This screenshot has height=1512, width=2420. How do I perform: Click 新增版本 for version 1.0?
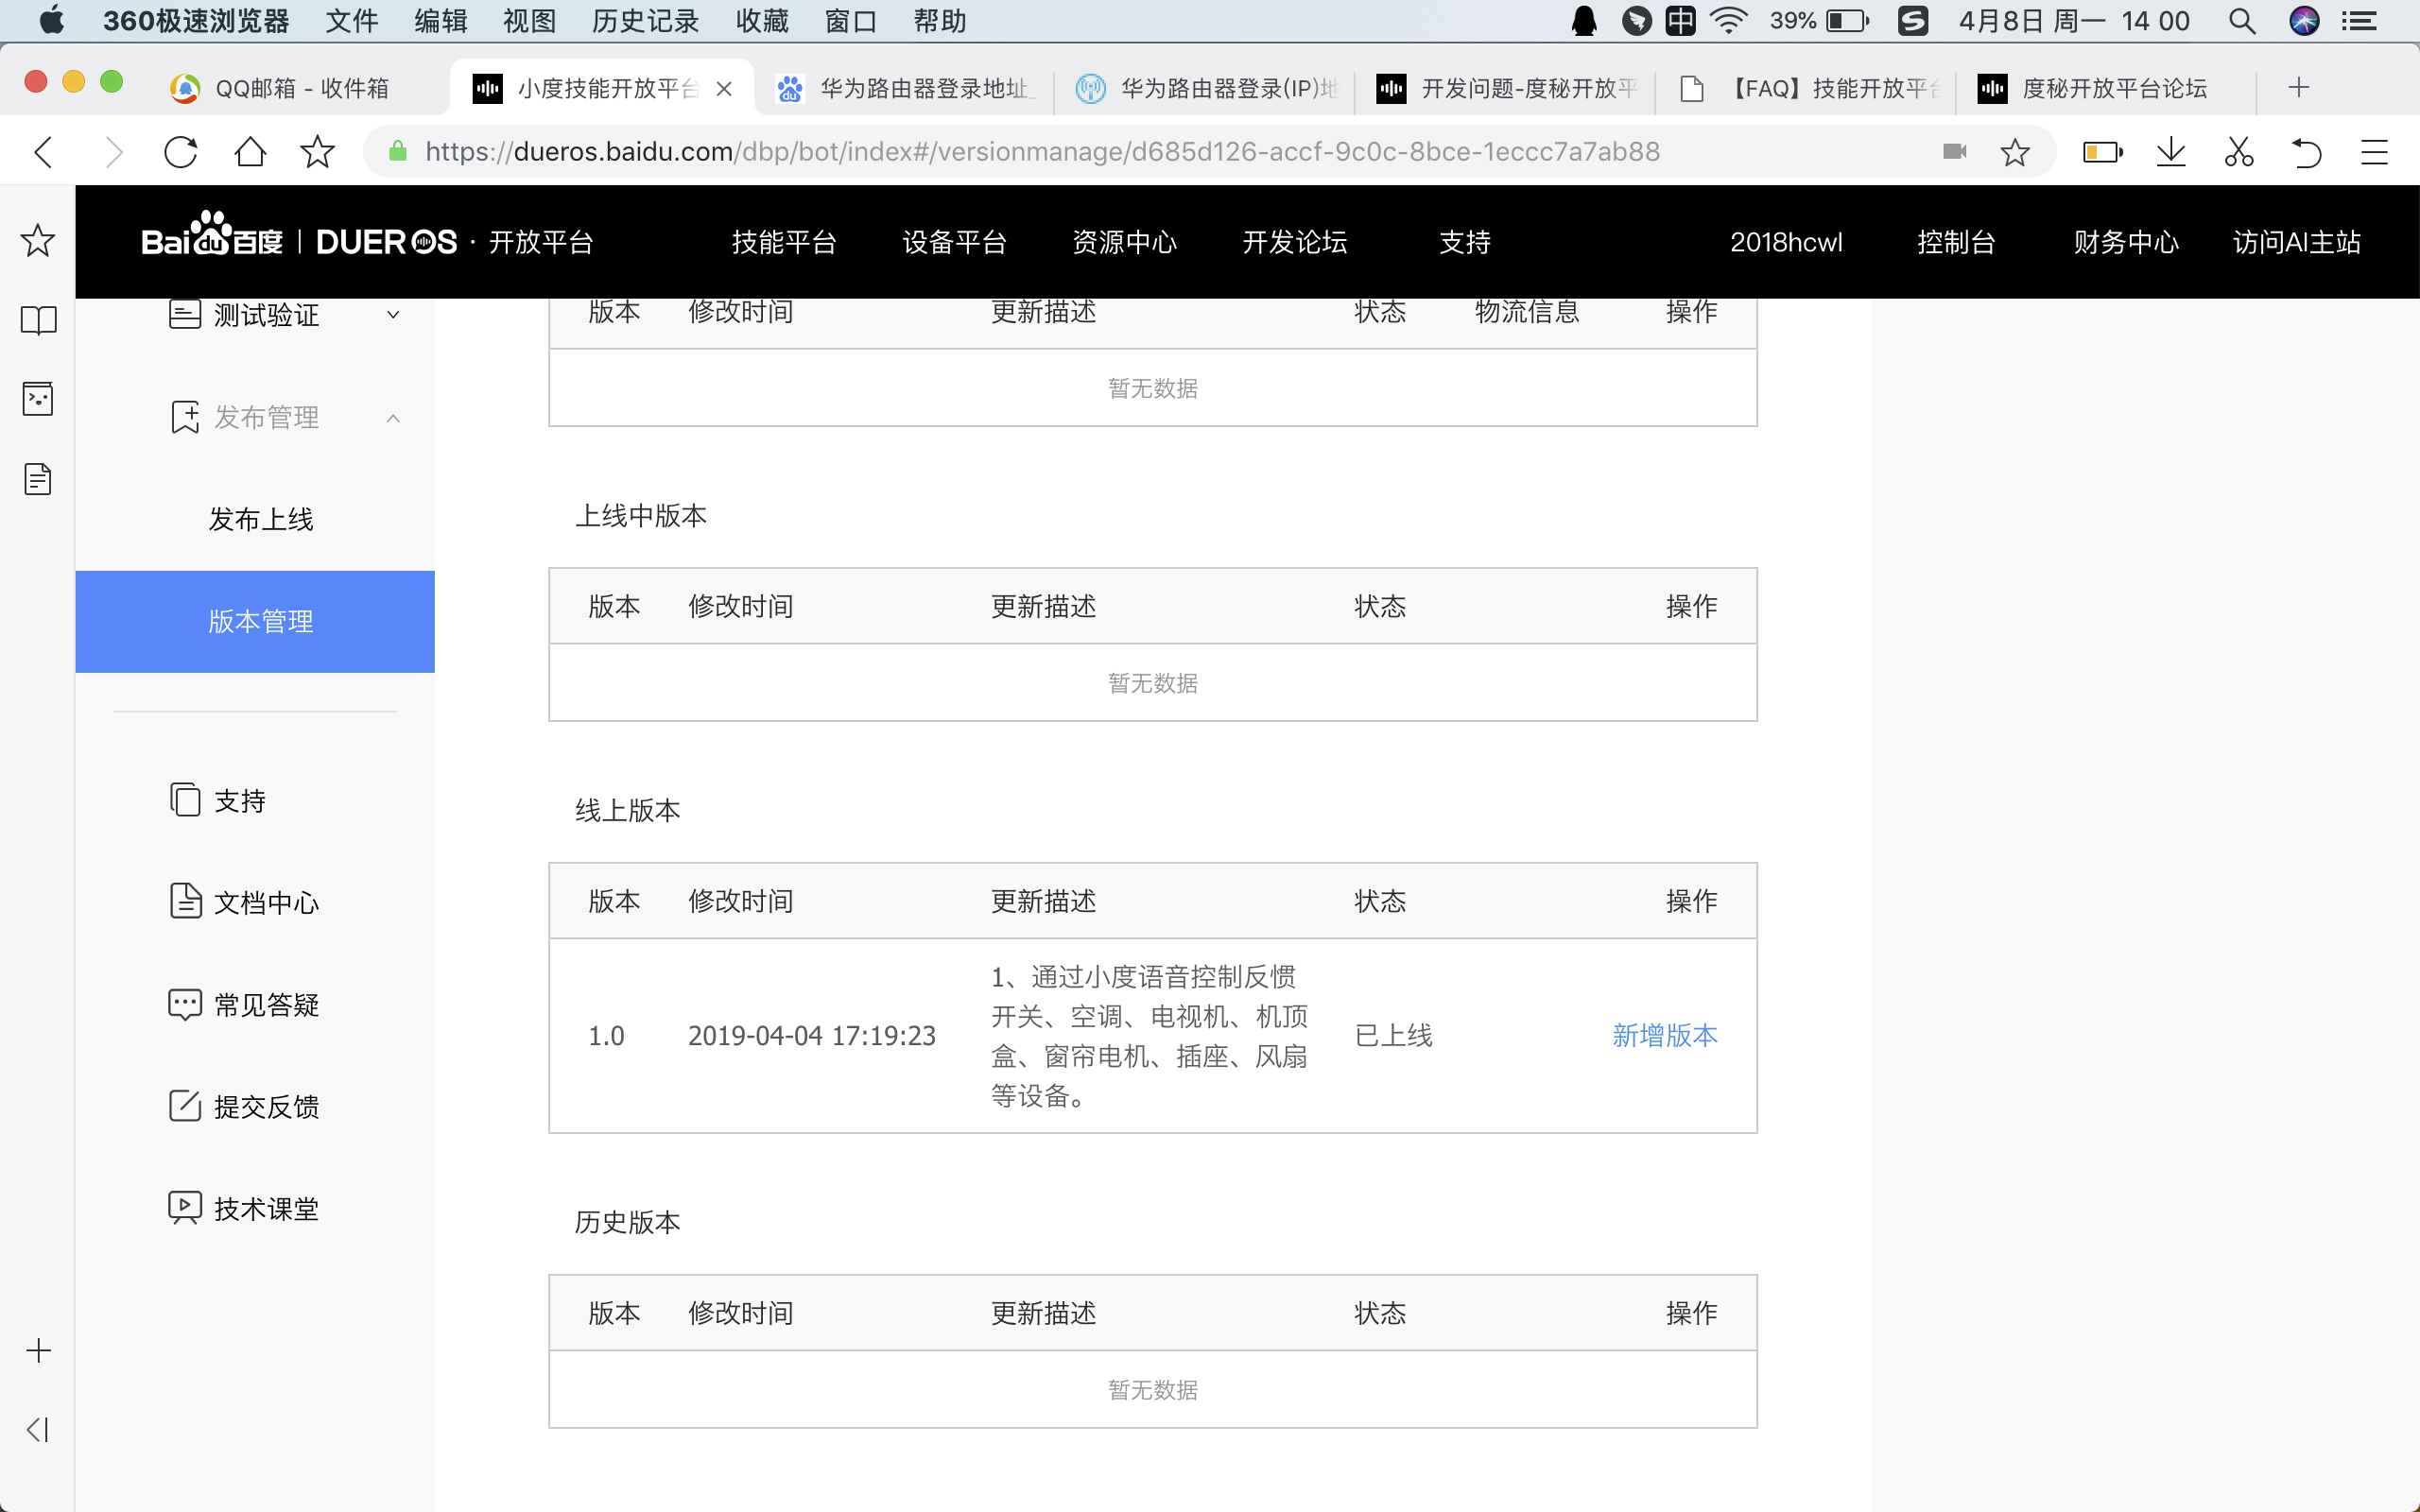[x=1665, y=1035]
